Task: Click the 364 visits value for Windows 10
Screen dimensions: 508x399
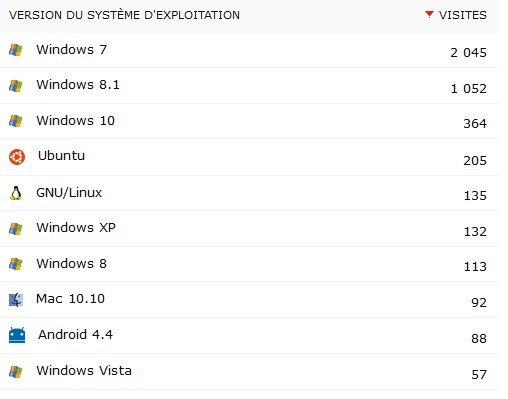Action: click(x=475, y=124)
